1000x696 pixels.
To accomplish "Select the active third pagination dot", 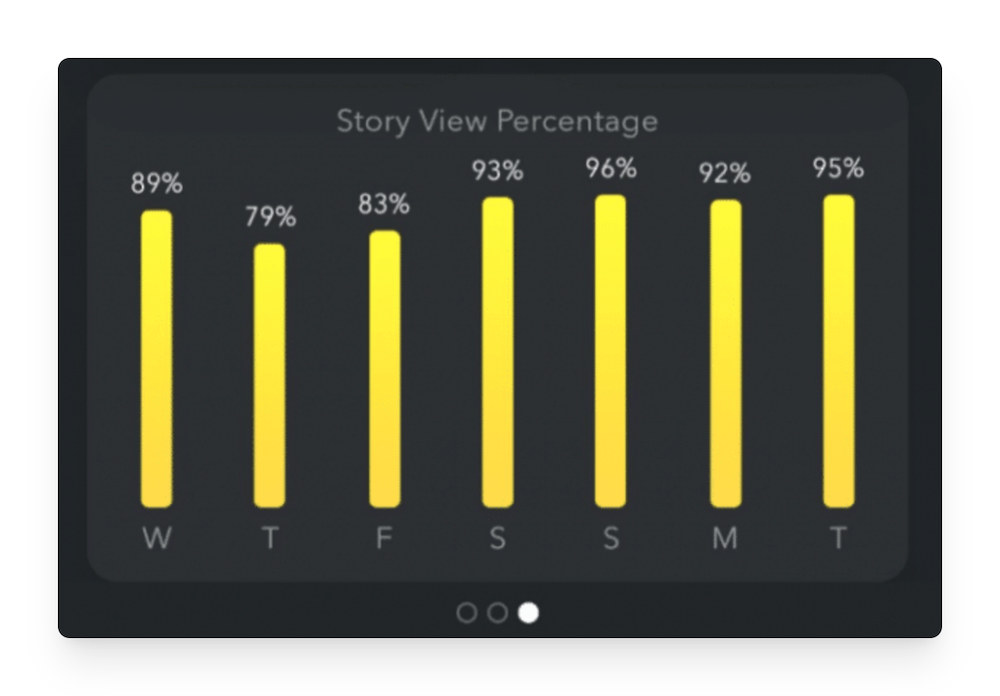I will click(527, 611).
